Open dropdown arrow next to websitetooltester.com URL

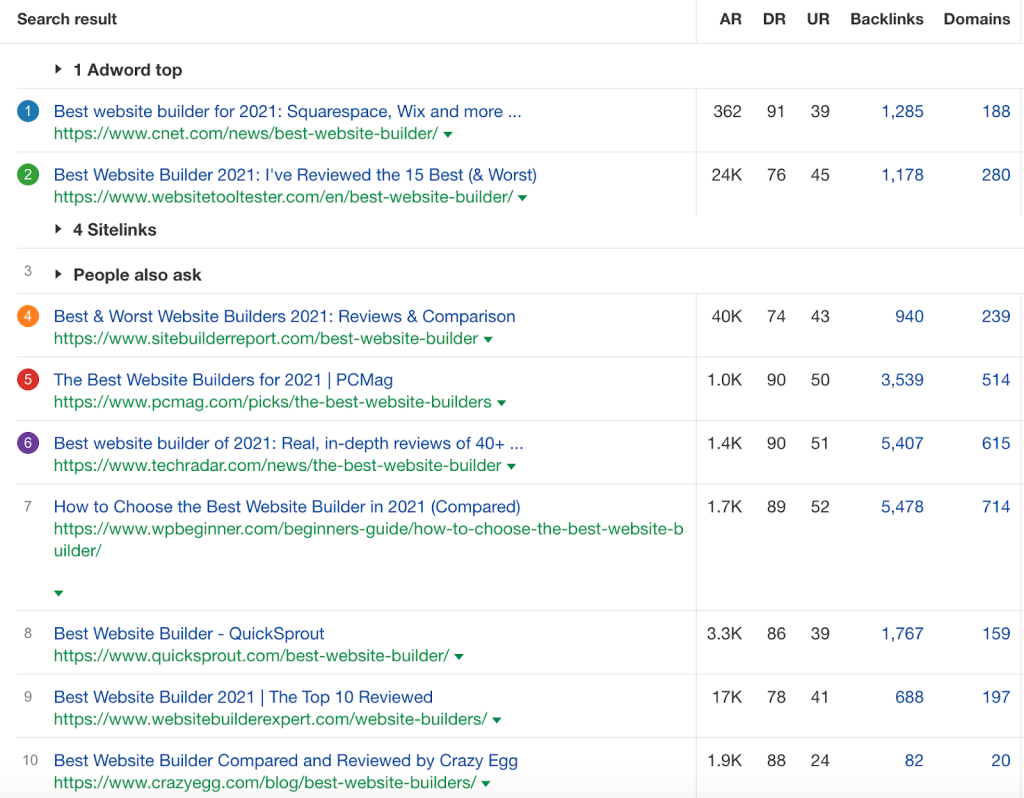click(522, 198)
